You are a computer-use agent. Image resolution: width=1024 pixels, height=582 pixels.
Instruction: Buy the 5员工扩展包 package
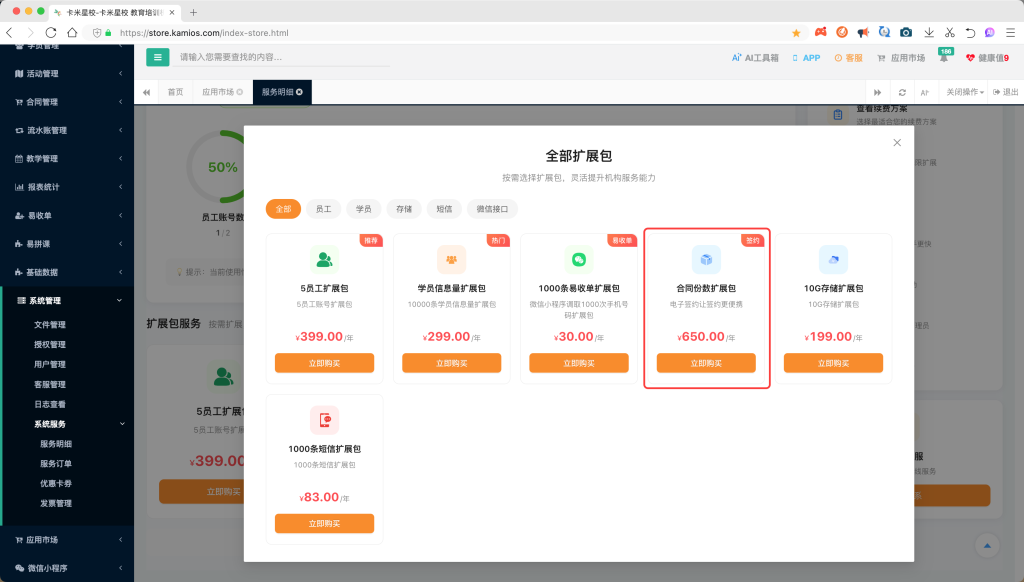325,363
